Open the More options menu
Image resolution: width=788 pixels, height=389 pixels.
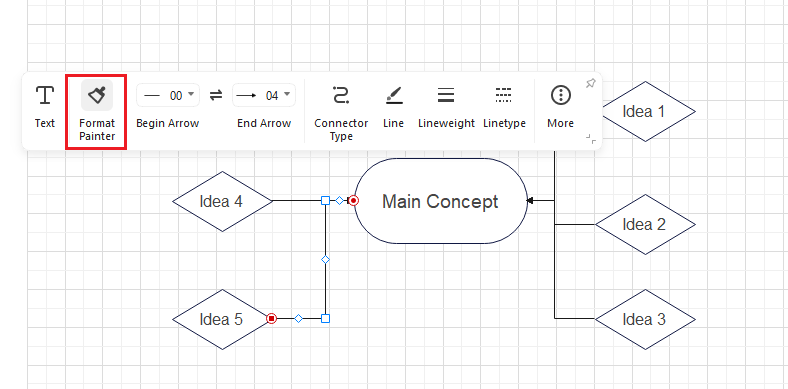pos(561,95)
